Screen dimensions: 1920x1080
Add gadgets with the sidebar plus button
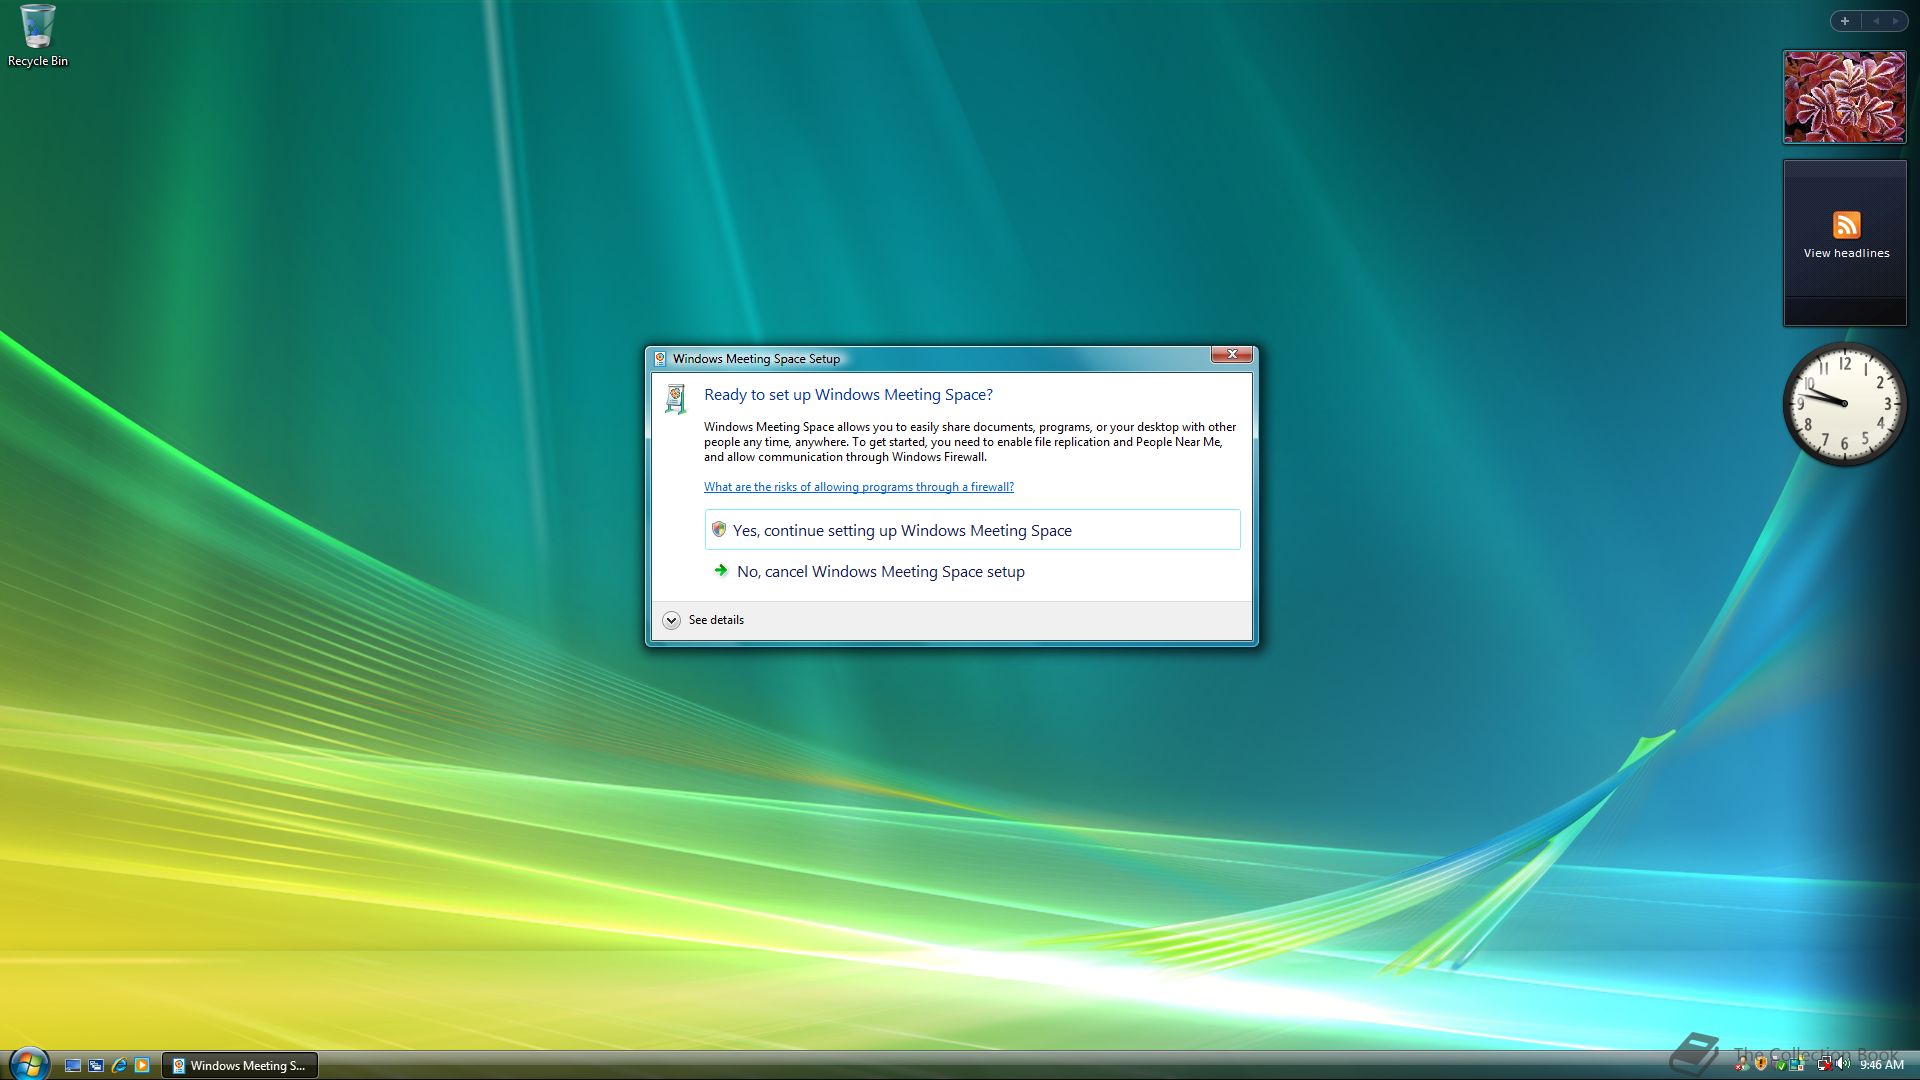pos(1845,21)
